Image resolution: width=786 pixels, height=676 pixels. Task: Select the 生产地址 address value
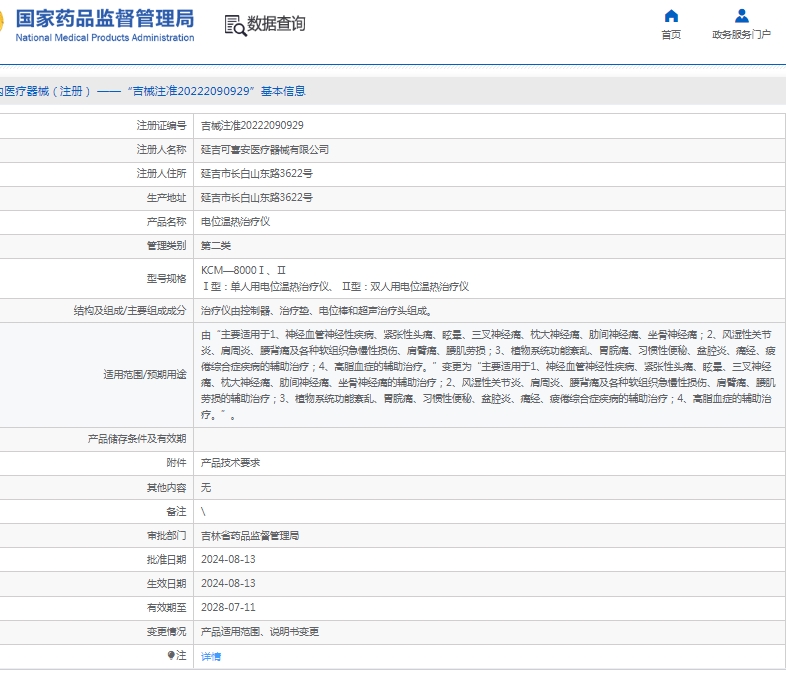tap(257, 197)
